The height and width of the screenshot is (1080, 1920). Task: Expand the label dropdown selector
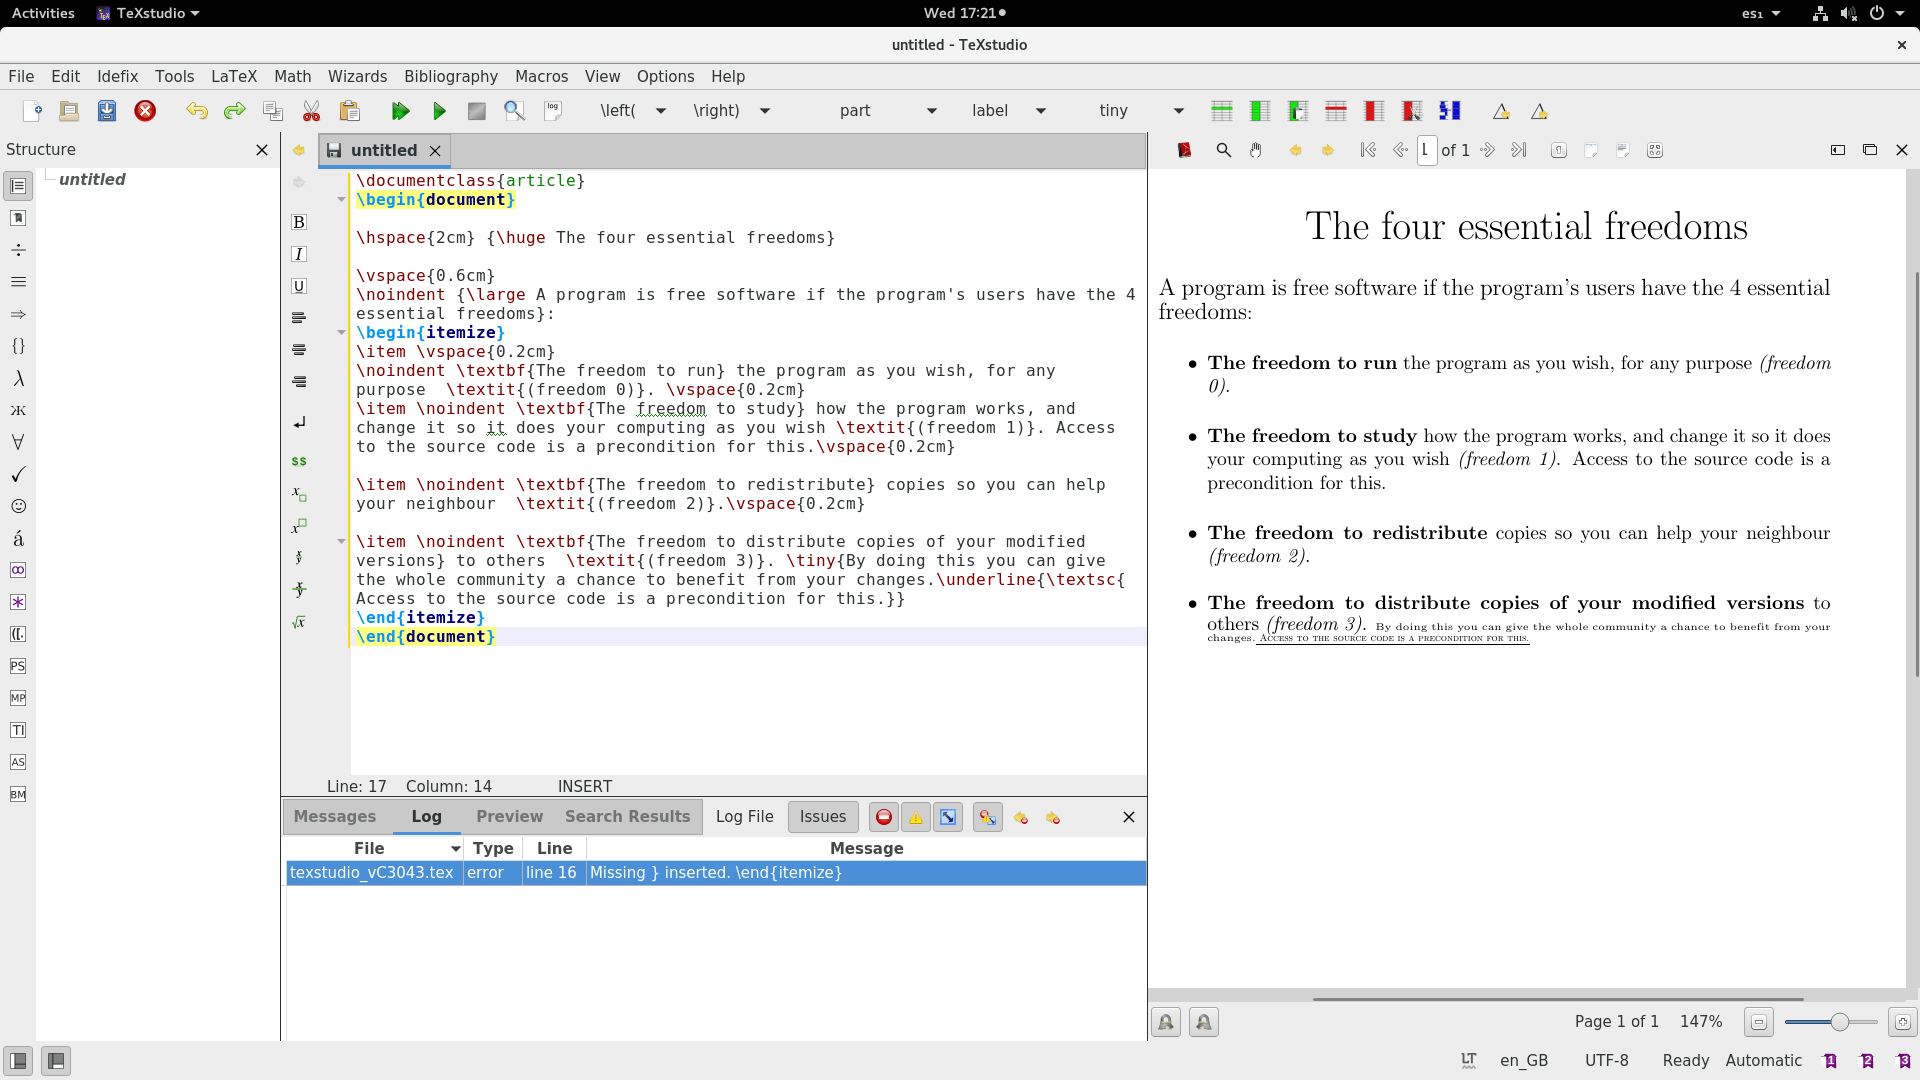pos(1040,109)
